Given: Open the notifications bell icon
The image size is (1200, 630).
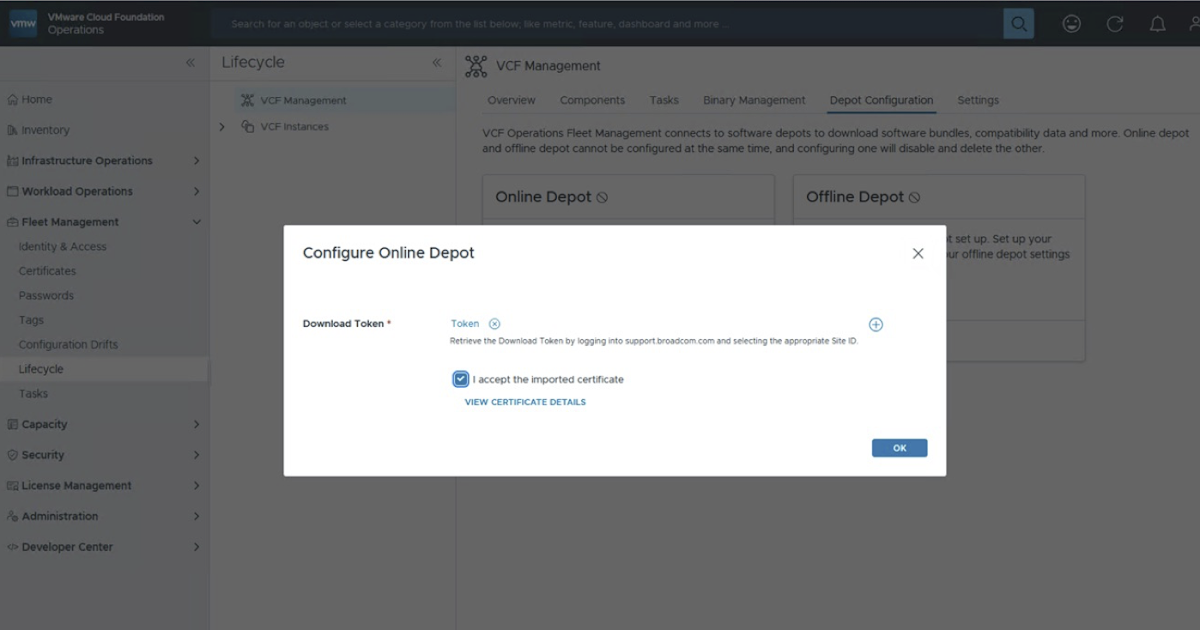Looking at the screenshot, I should coord(1157,24).
